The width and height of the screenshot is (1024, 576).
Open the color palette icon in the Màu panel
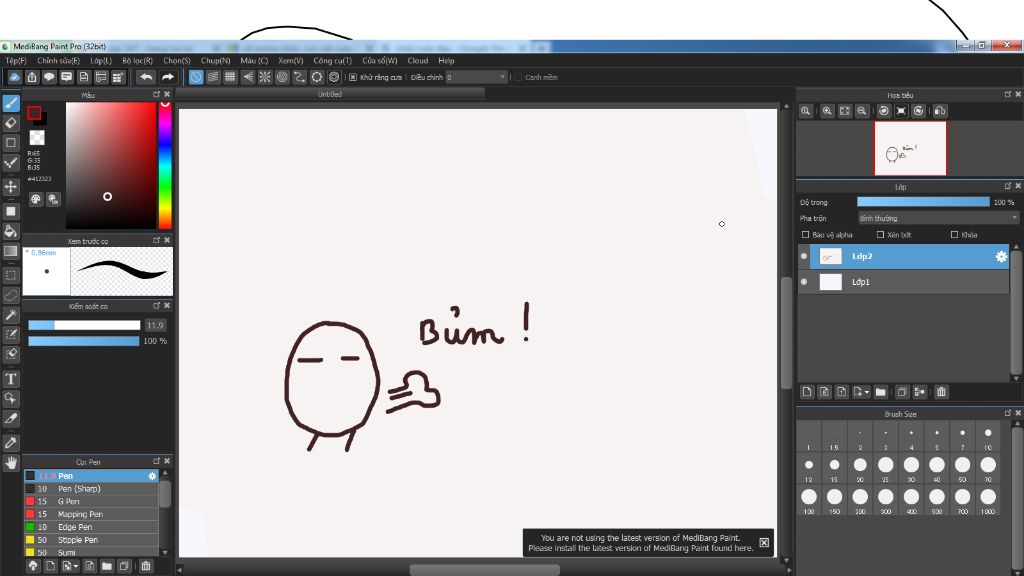pos(36,199)
